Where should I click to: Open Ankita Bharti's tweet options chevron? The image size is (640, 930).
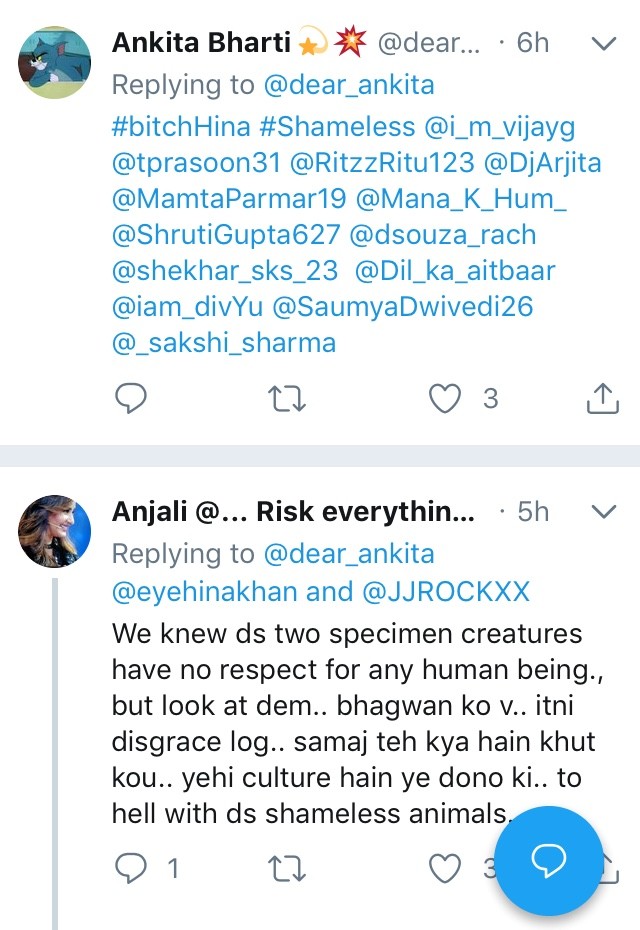pyautogui.click(x=604, y=43)
